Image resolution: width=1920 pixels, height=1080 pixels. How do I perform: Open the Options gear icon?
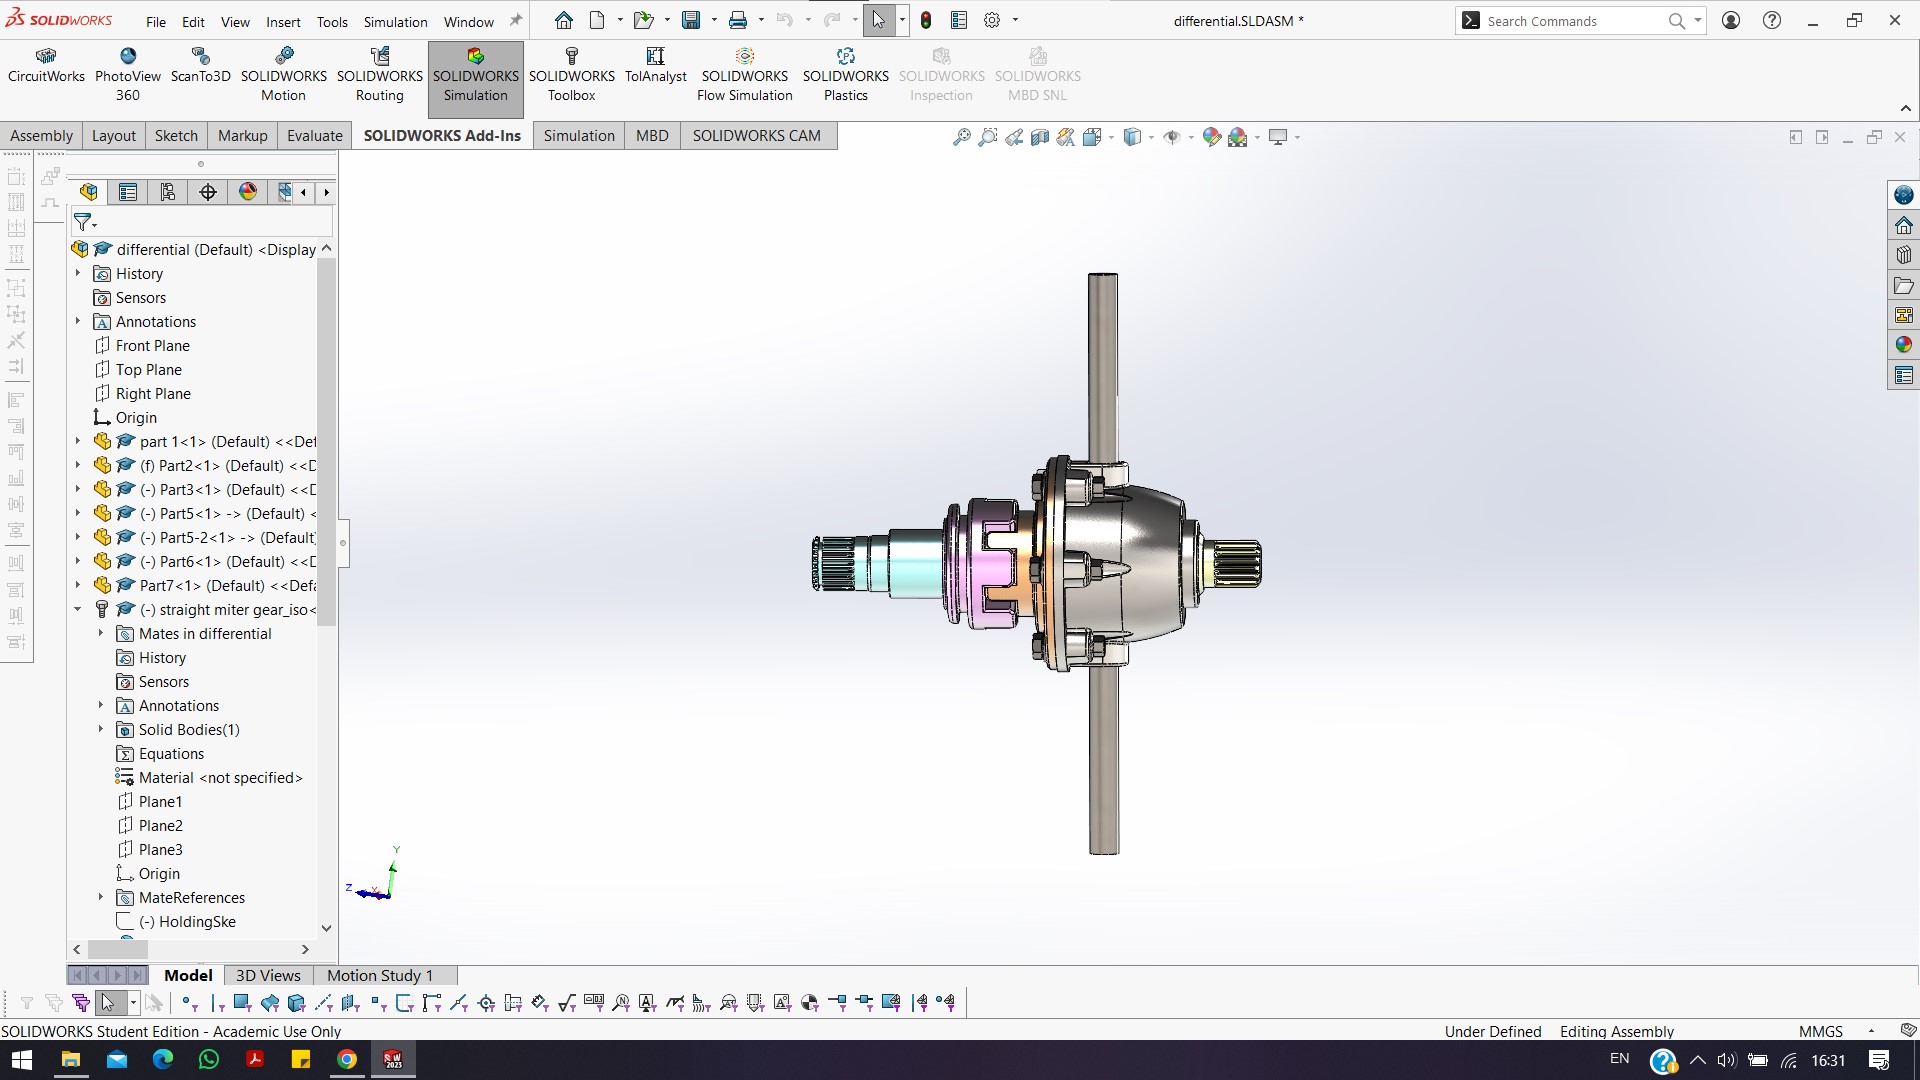[x=992, y=20]
